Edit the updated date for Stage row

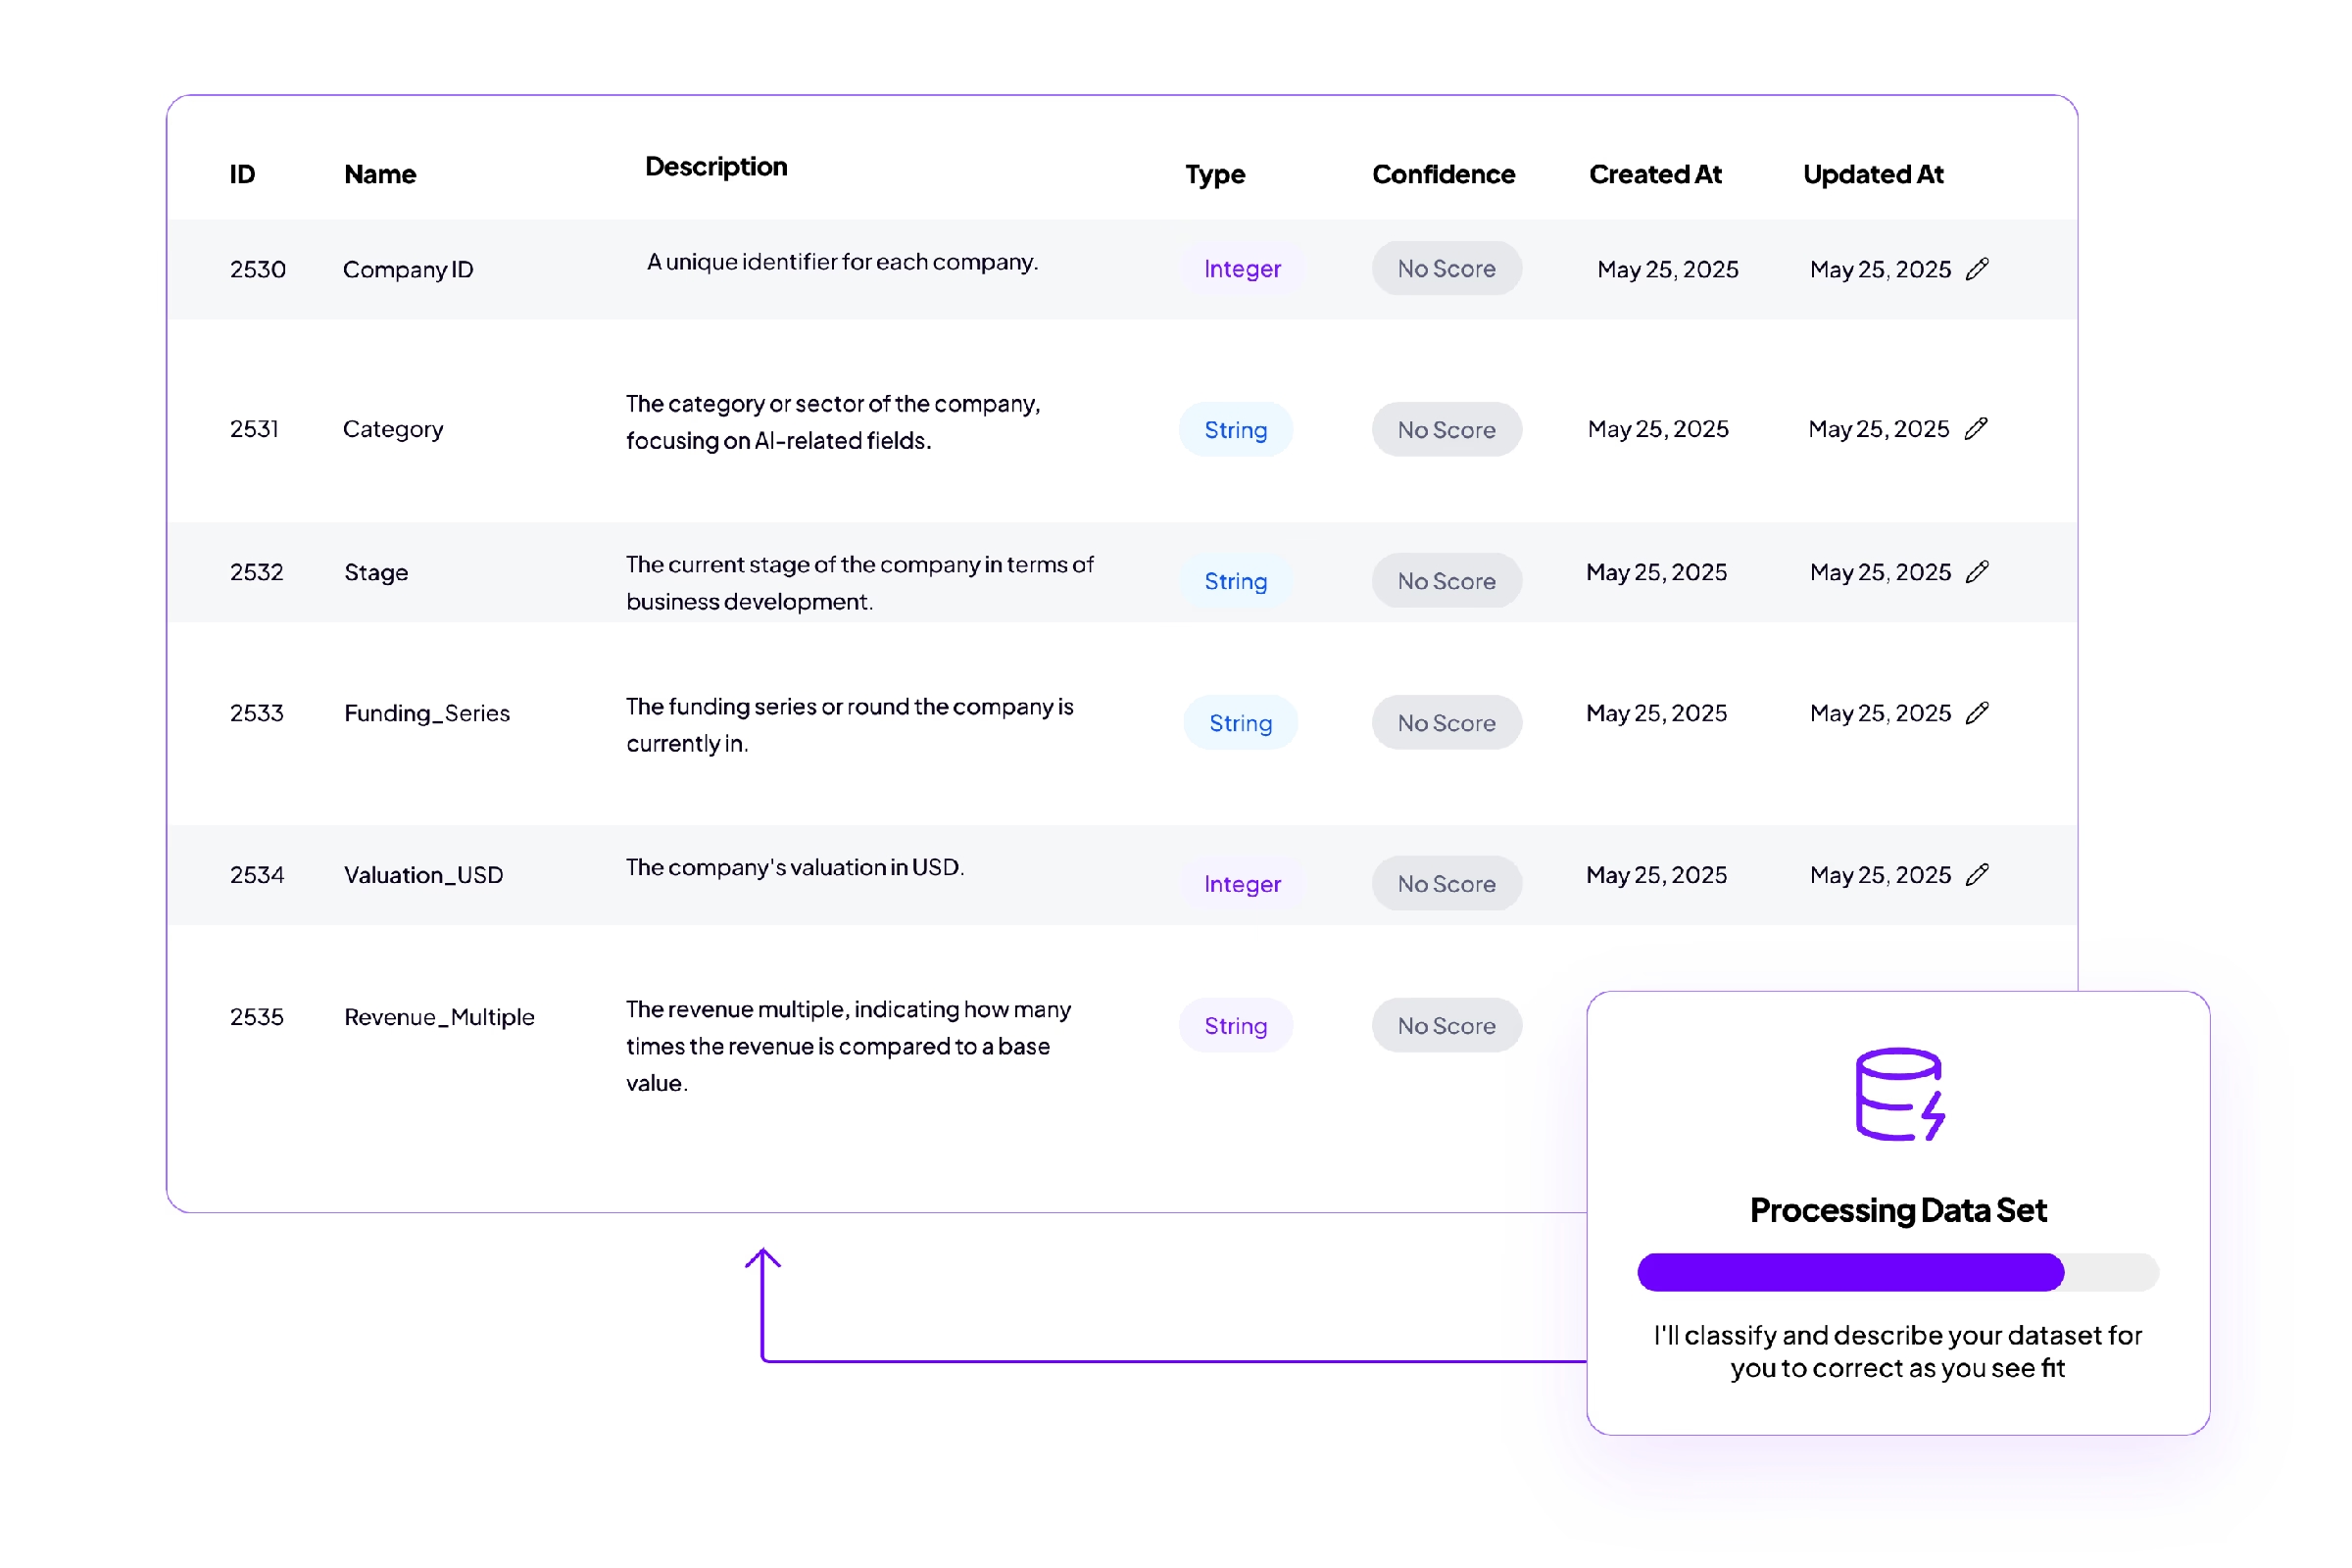pos(1977,572)
